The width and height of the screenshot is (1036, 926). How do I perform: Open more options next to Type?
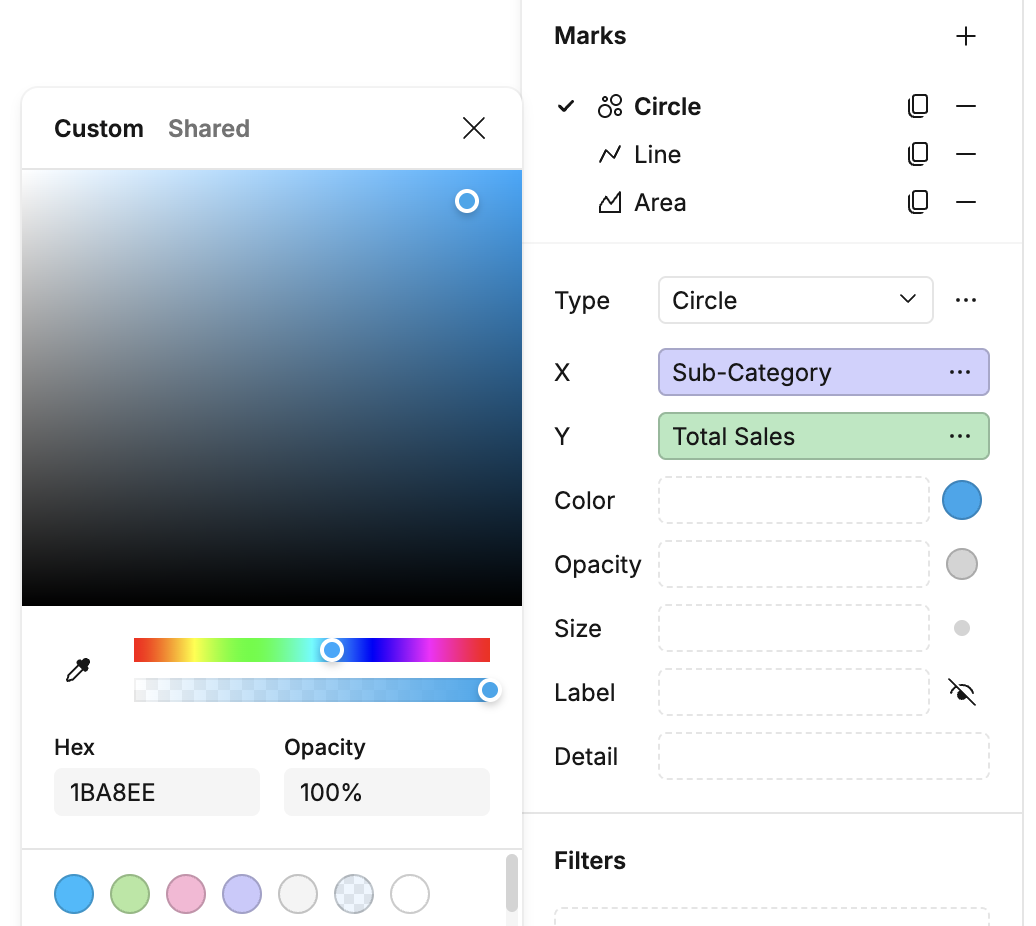(x=965, y=301)
